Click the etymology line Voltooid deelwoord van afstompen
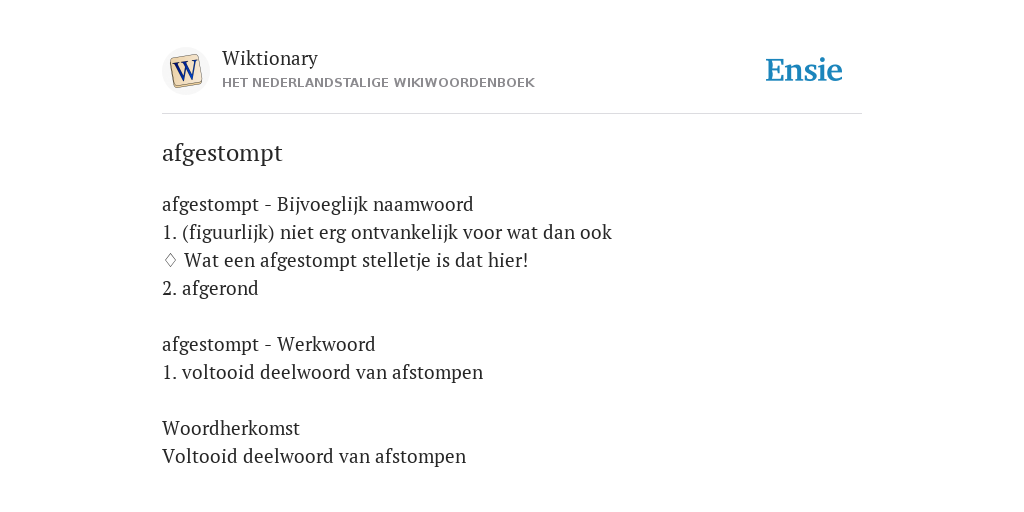The image size is (1024, 512). 314,456
